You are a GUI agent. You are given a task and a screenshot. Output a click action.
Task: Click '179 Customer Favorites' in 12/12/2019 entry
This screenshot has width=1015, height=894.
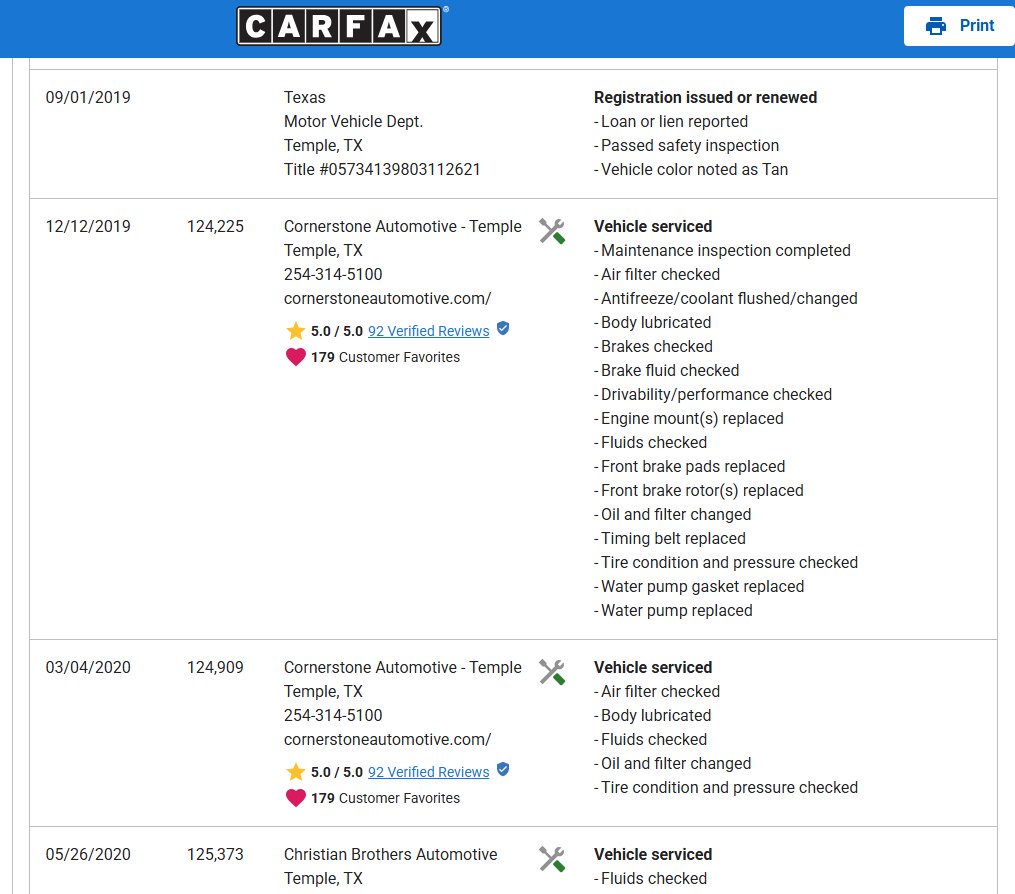click(385, 357)
